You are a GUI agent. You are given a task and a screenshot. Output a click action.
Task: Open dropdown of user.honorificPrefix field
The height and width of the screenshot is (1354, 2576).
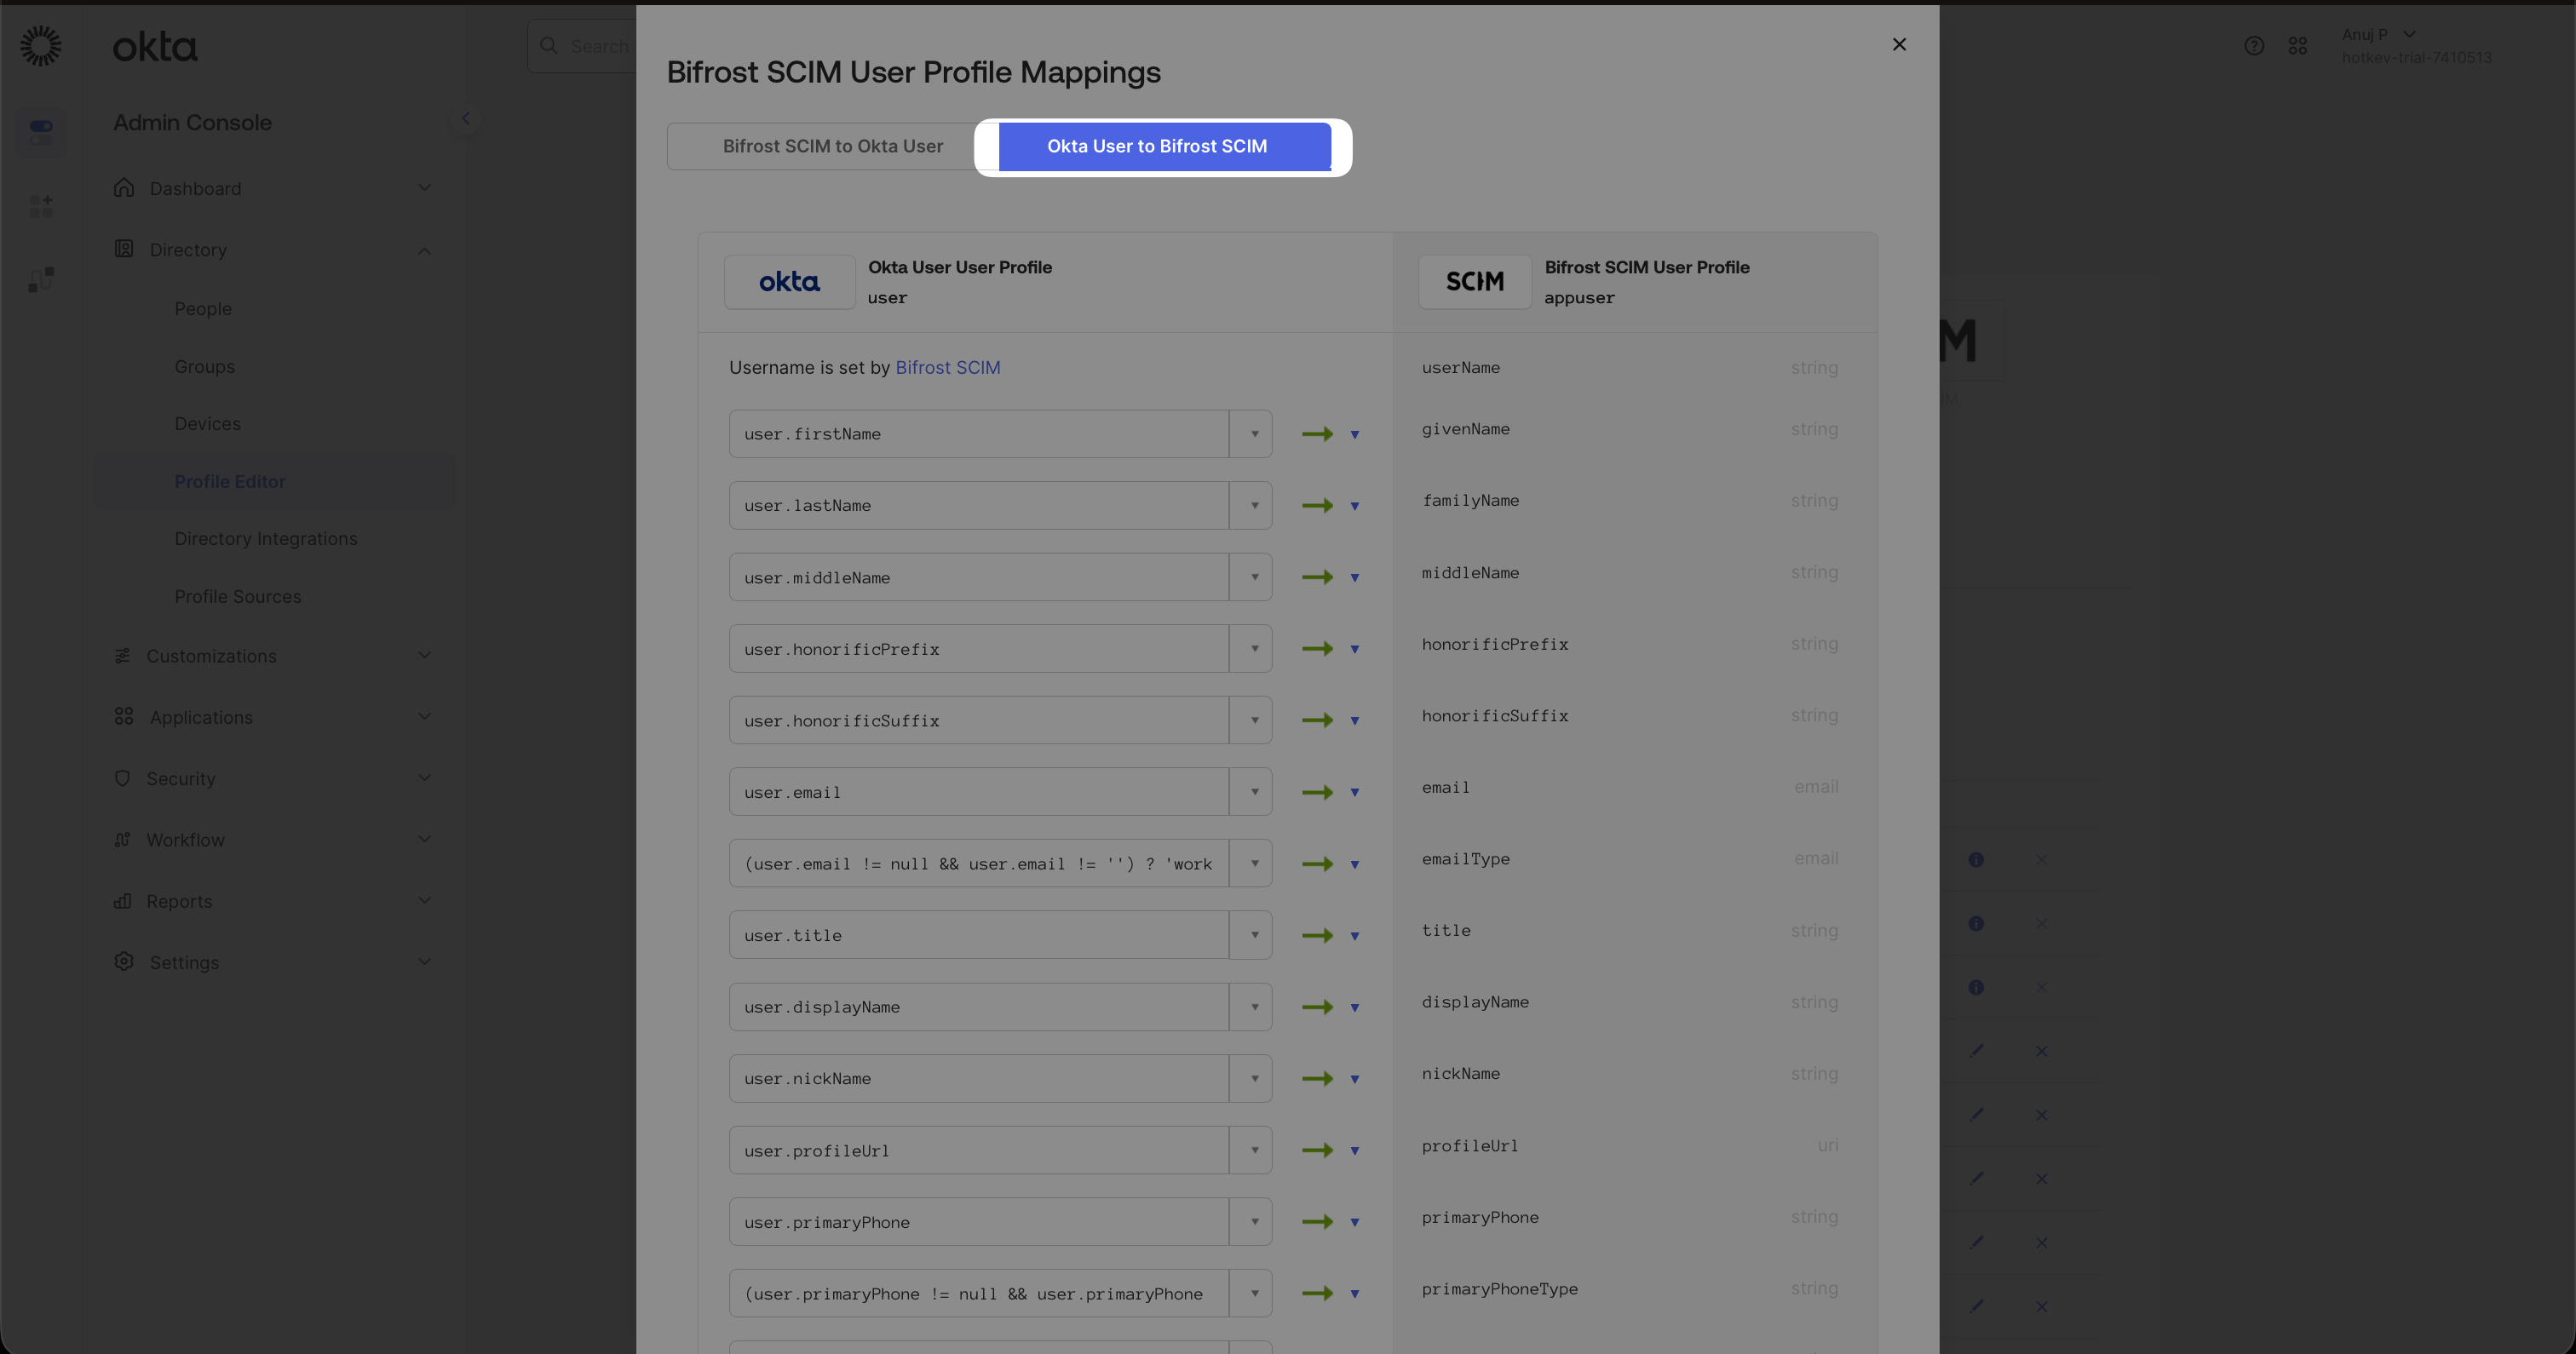(1251, 649)
